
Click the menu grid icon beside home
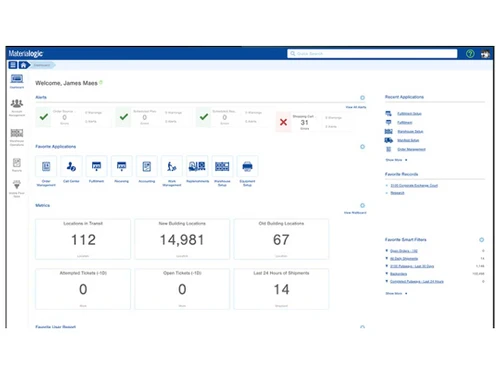pyautogui.click(x=13, y=65)
